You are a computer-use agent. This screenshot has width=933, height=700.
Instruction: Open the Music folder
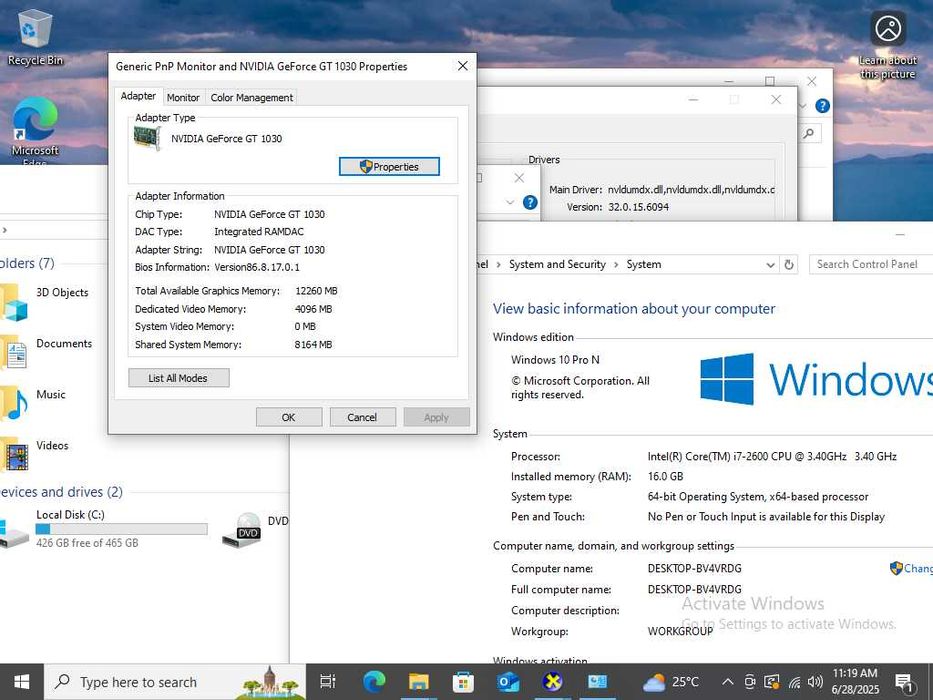(x=33, y=403)
